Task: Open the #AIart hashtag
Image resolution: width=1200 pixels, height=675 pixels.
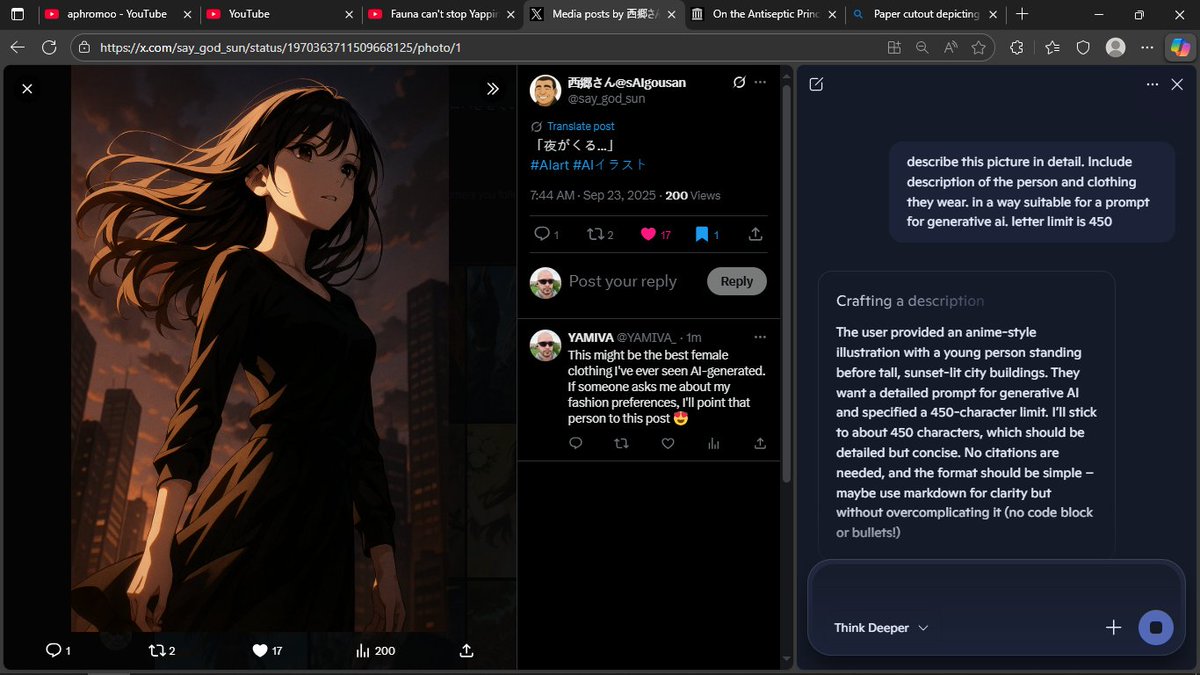Action: tap(549, 164)
